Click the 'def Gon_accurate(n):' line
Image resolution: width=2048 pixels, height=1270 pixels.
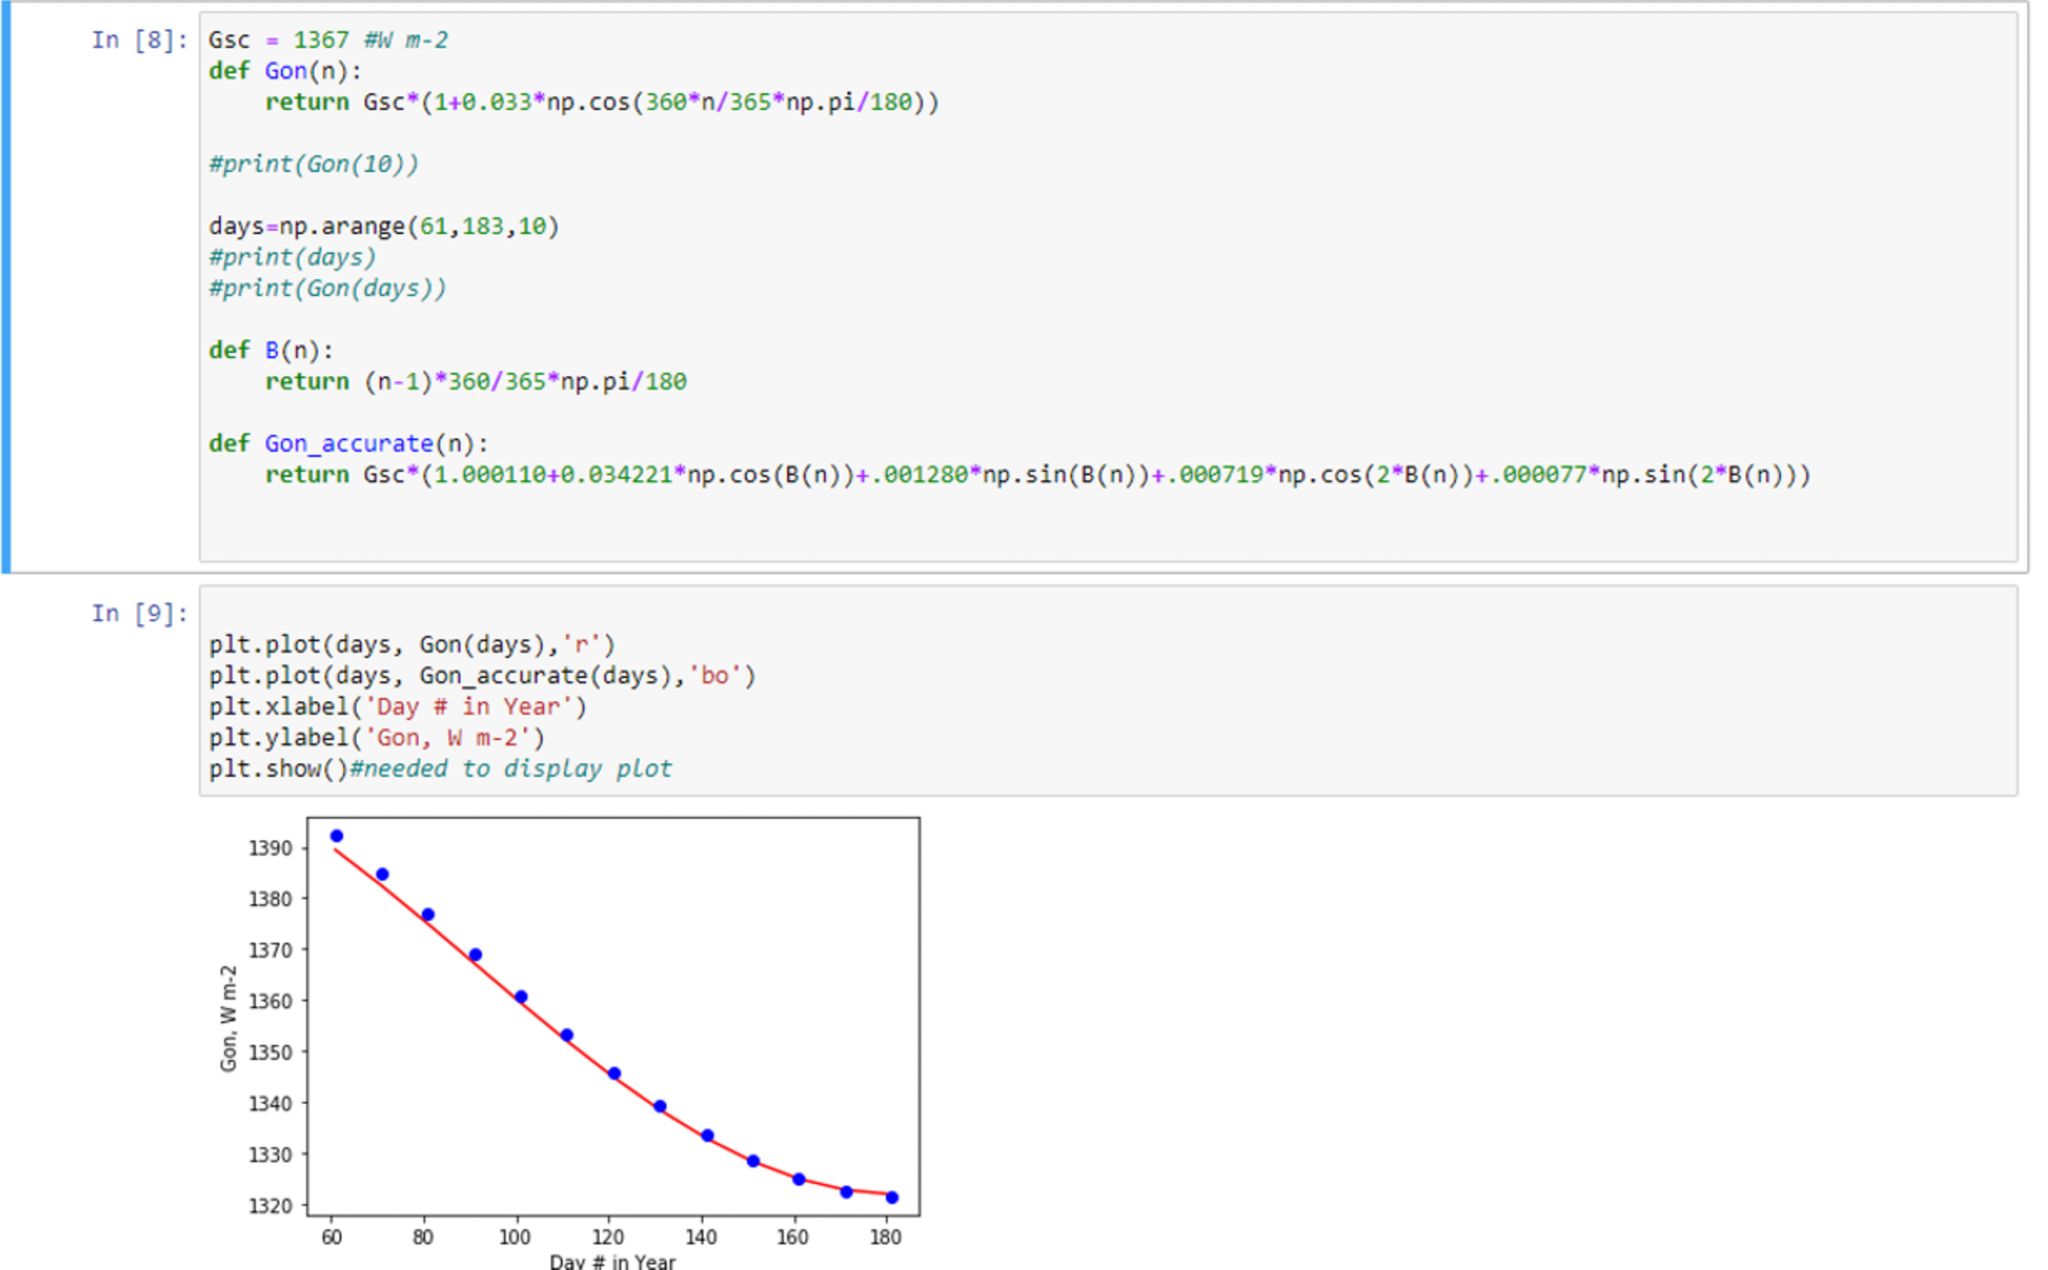click(348, 443)
